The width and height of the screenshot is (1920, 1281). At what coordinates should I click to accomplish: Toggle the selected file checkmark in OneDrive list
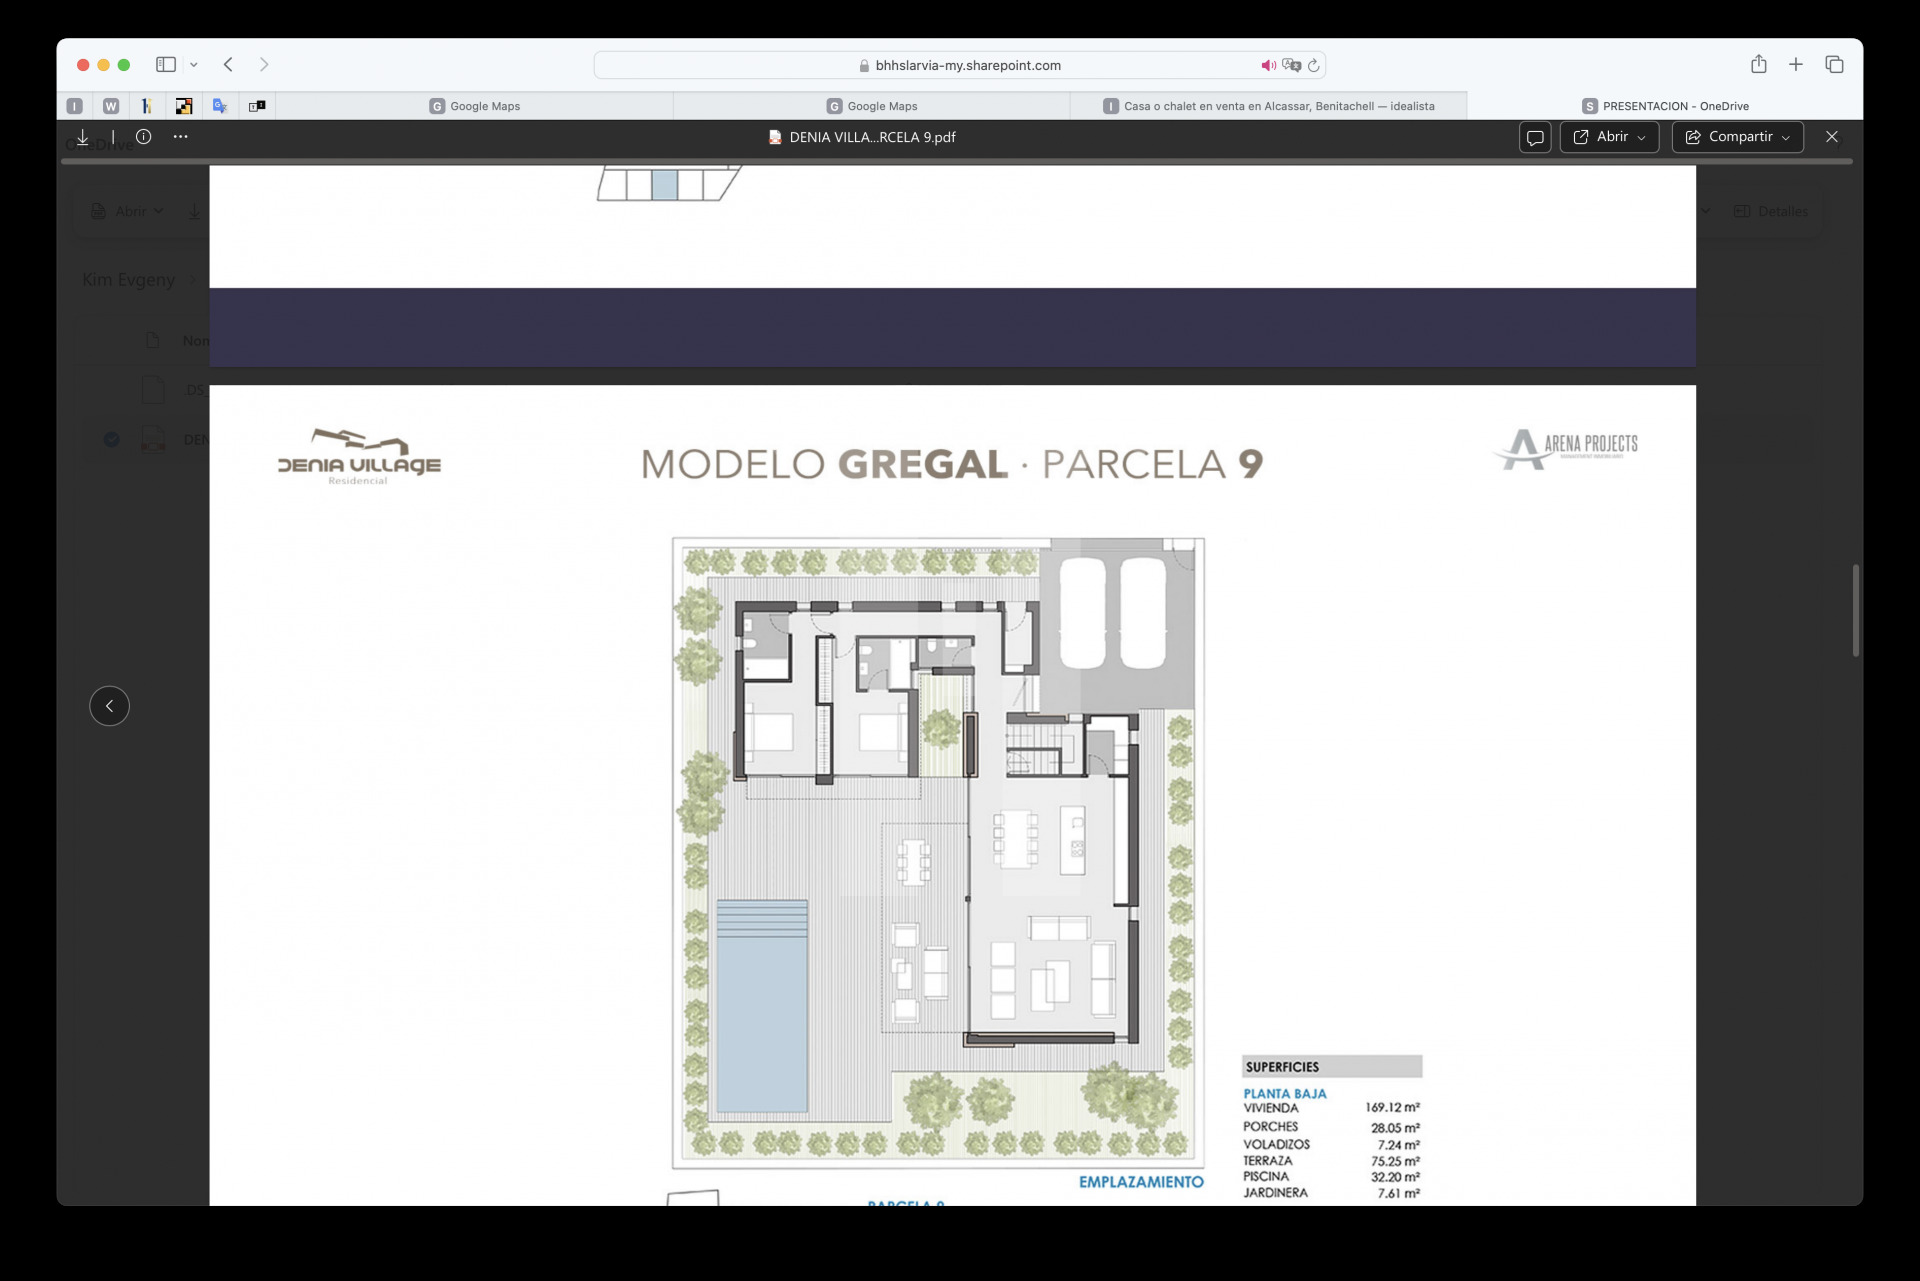[x=112, y=439]
